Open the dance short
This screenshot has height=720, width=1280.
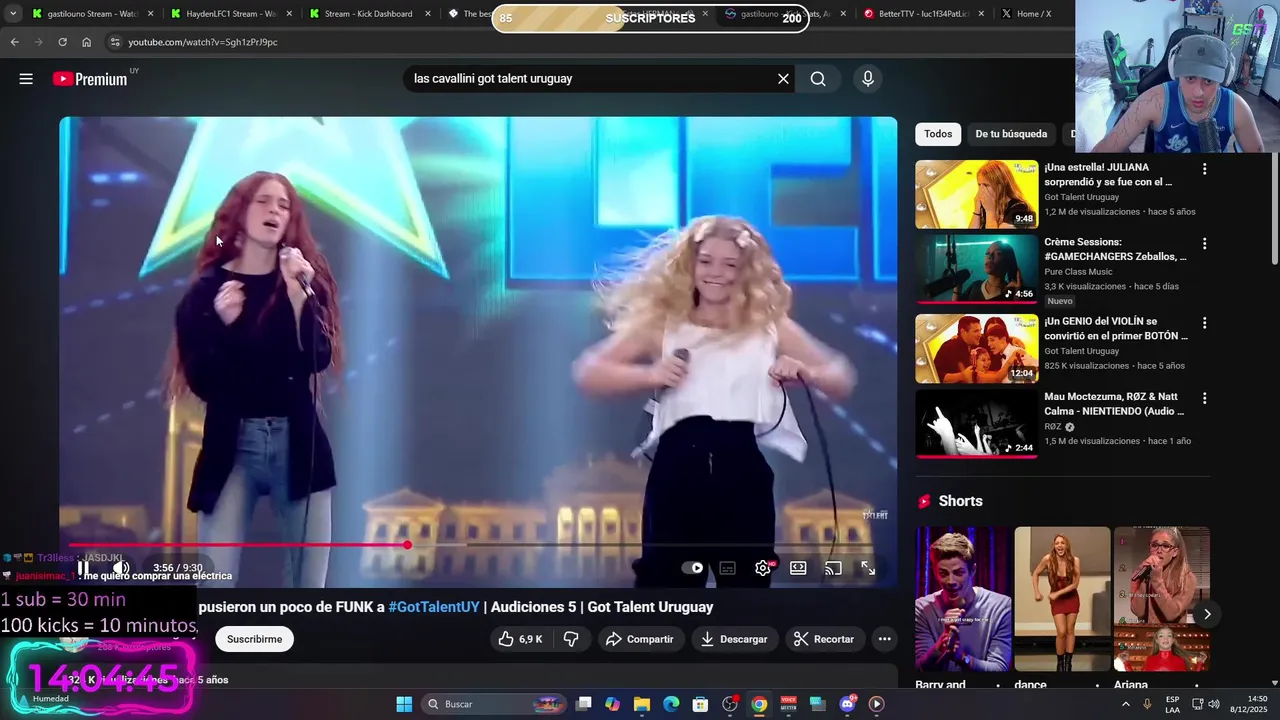tap(1062, 600)
